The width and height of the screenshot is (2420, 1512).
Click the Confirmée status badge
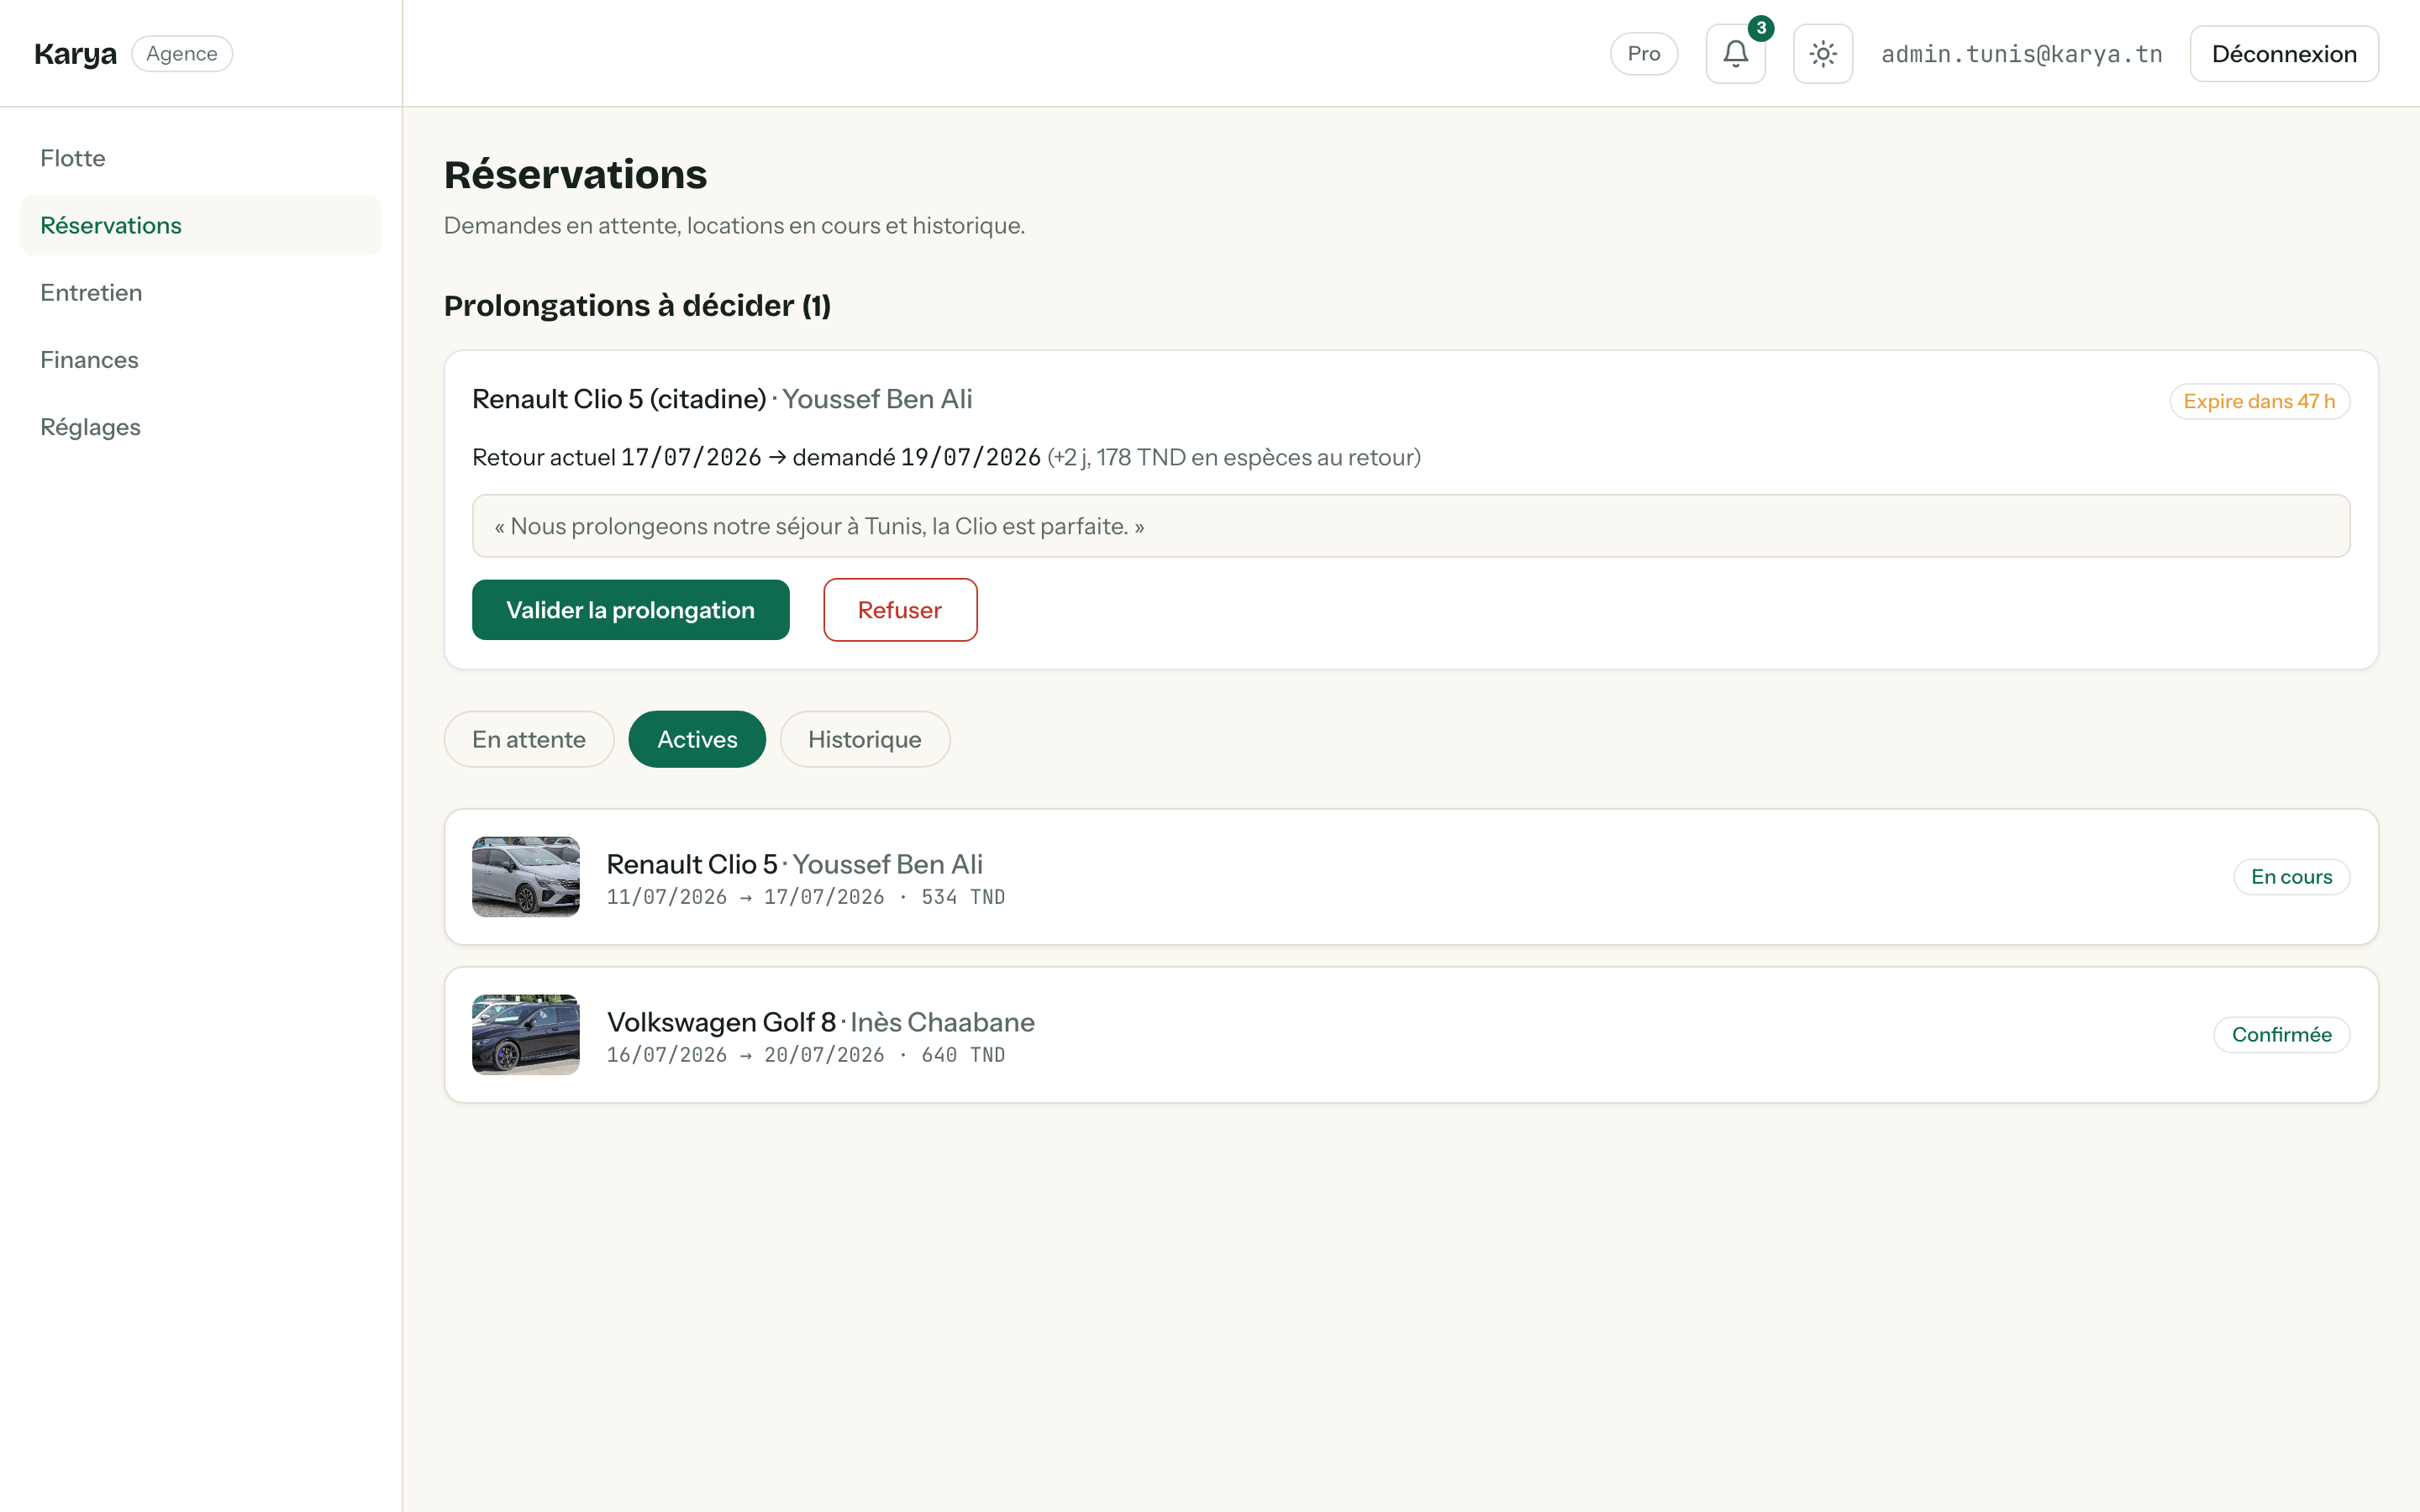(2281, 1035)
